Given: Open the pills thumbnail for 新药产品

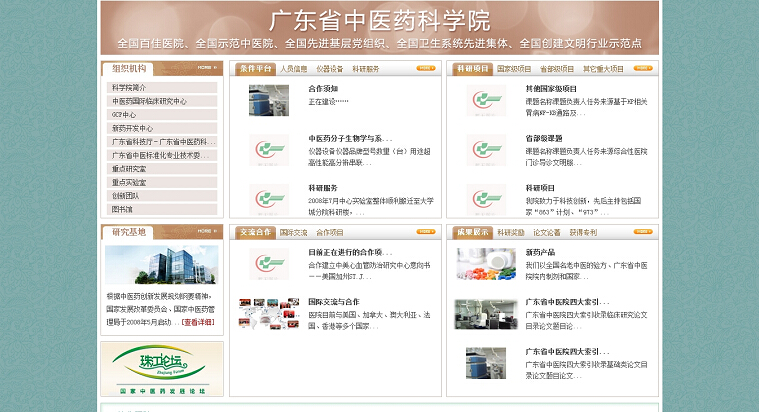Looking at the screenshot, I should click(x=486, y=263).
